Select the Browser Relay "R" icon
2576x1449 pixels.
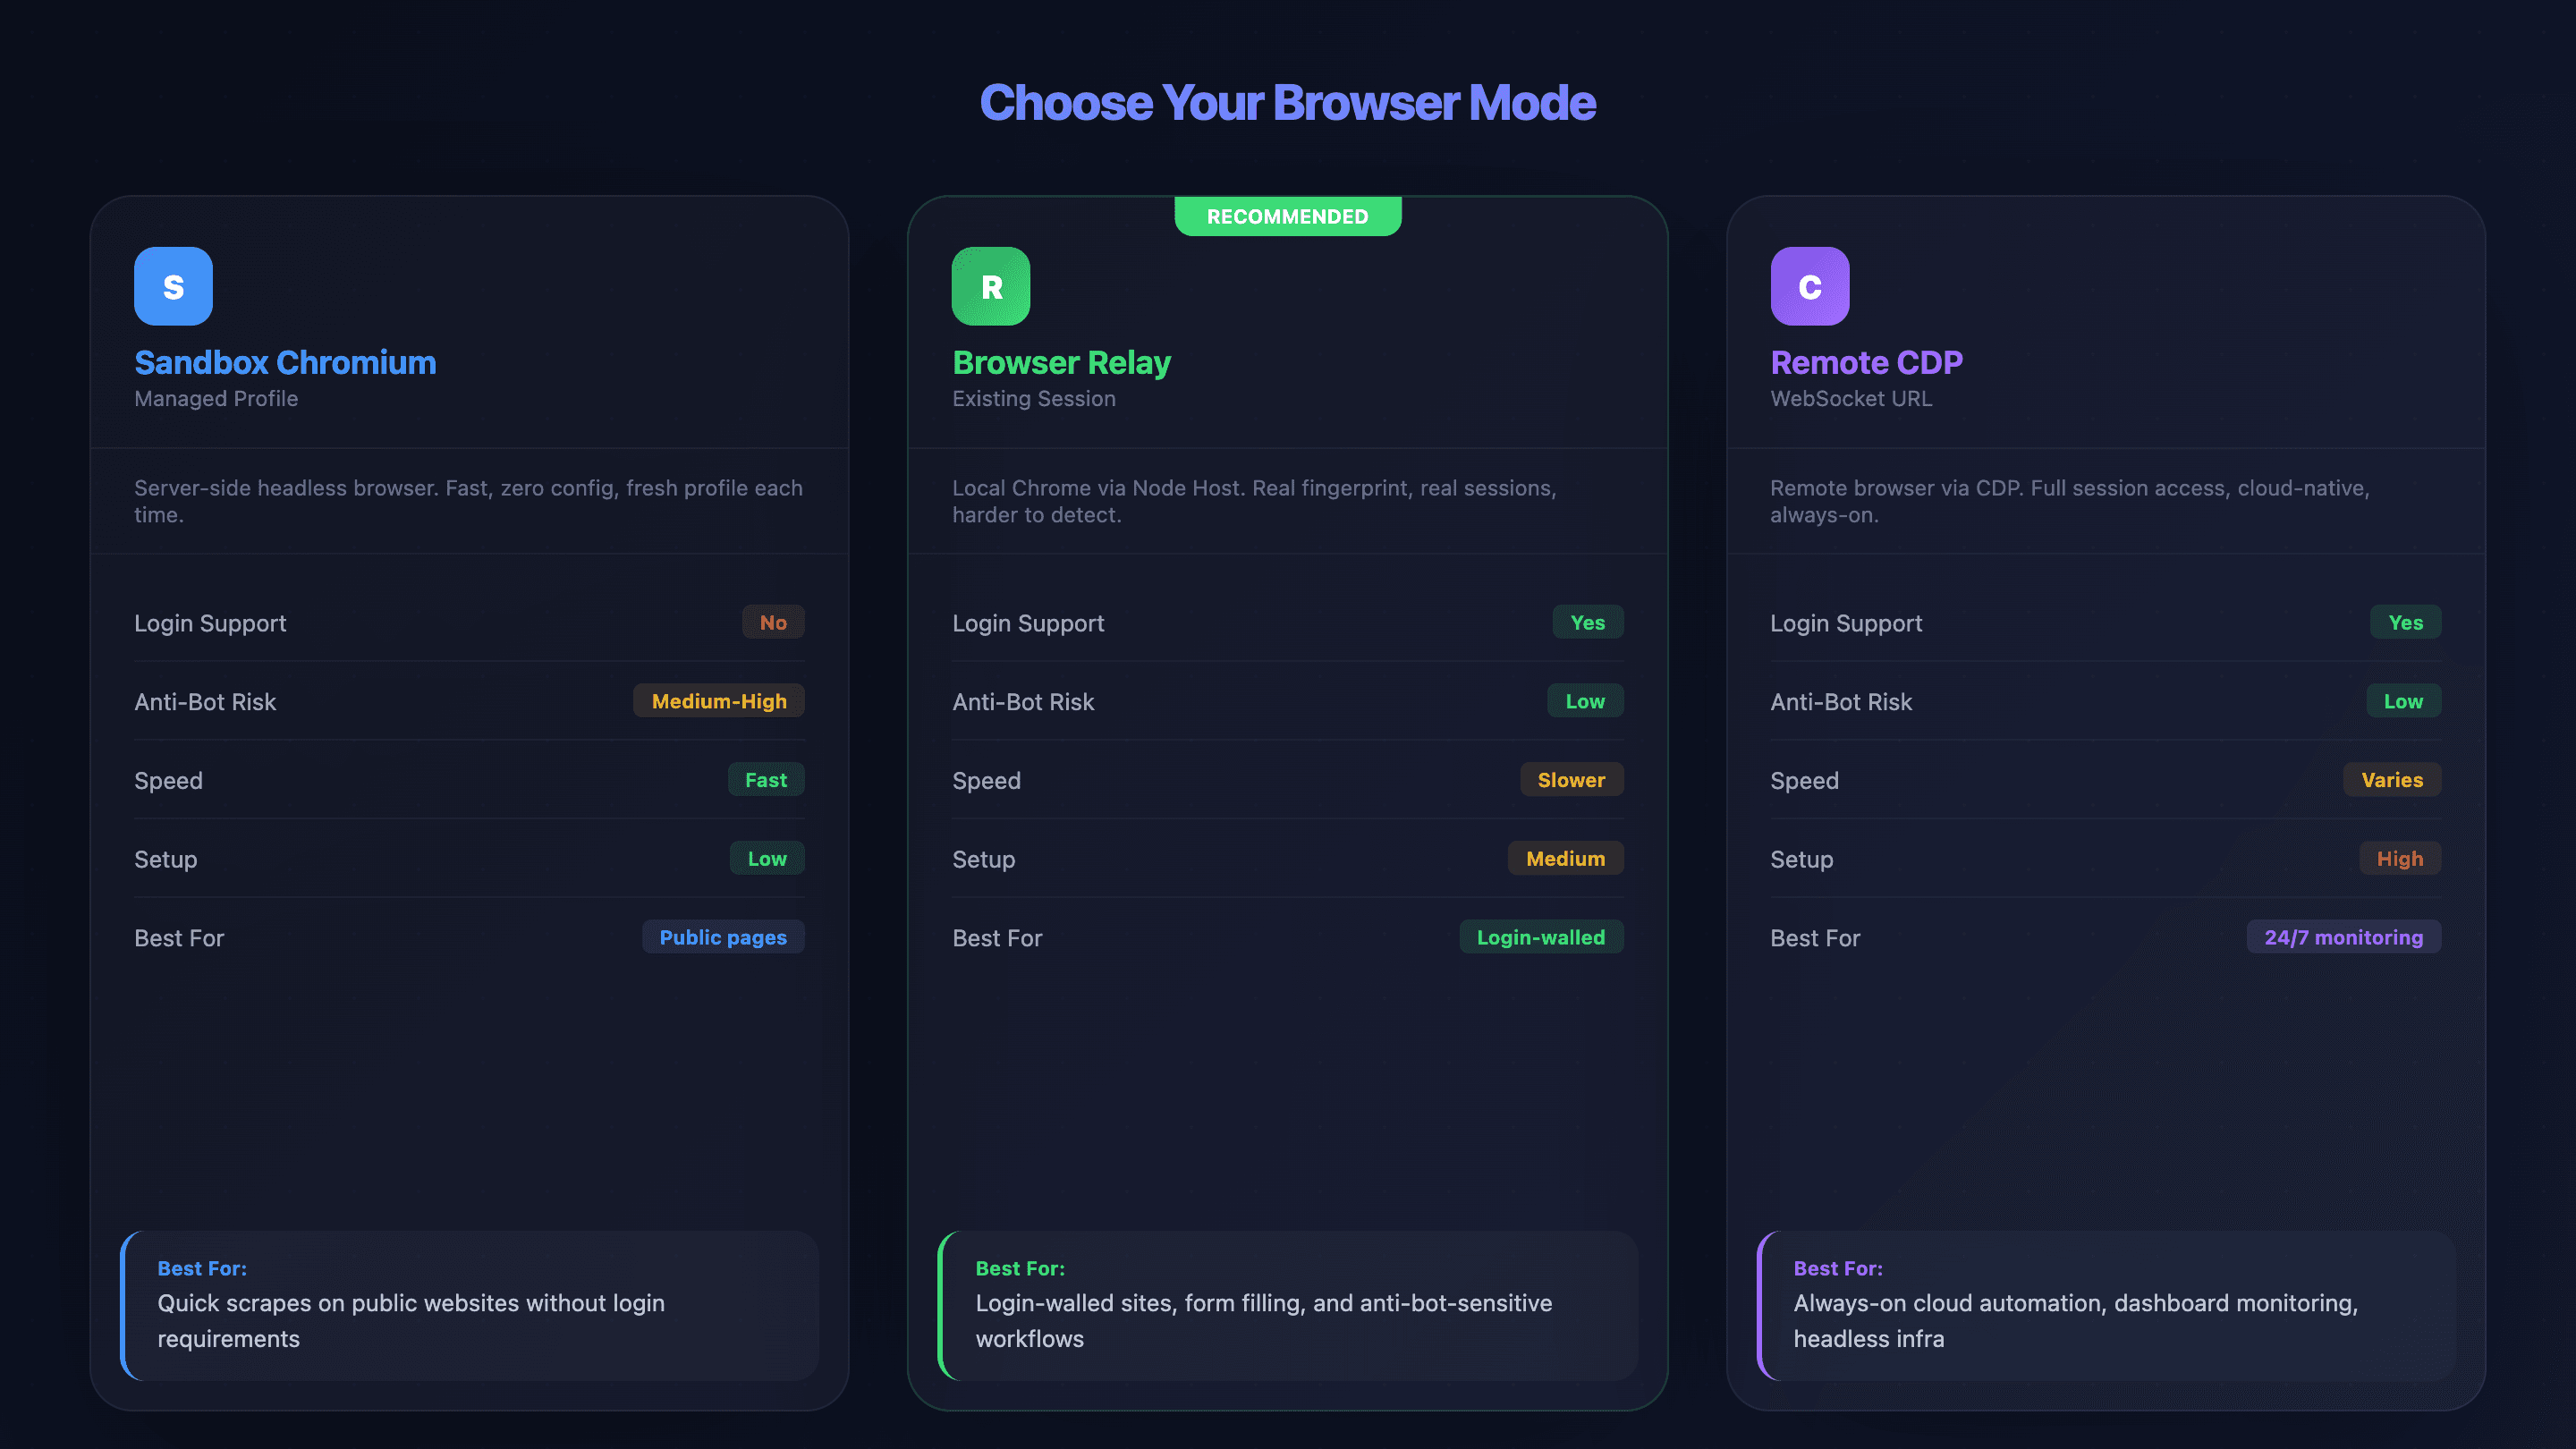[x=990, y=286]
